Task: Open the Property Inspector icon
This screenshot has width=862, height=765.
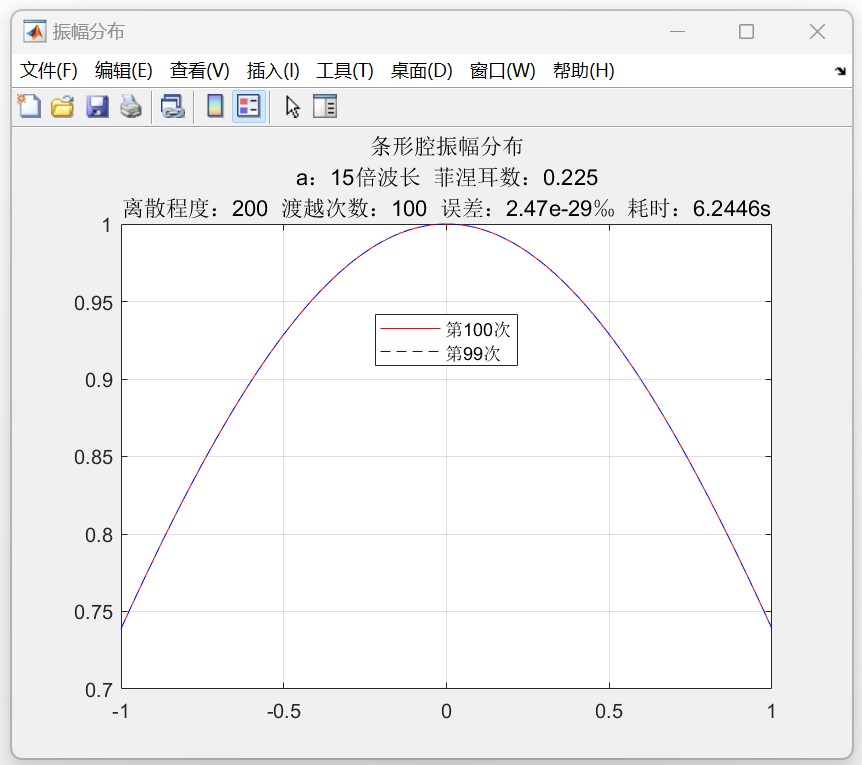Action: (x=325, y=106)
